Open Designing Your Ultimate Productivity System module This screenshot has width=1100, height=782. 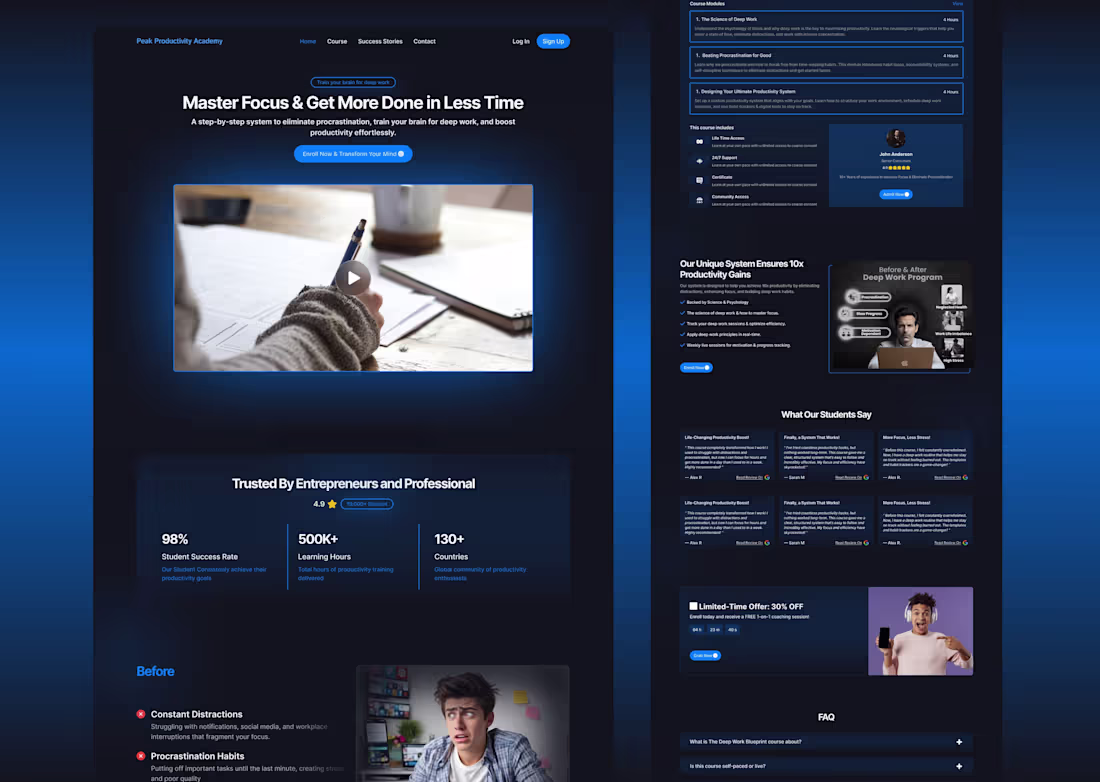(826, 99)
